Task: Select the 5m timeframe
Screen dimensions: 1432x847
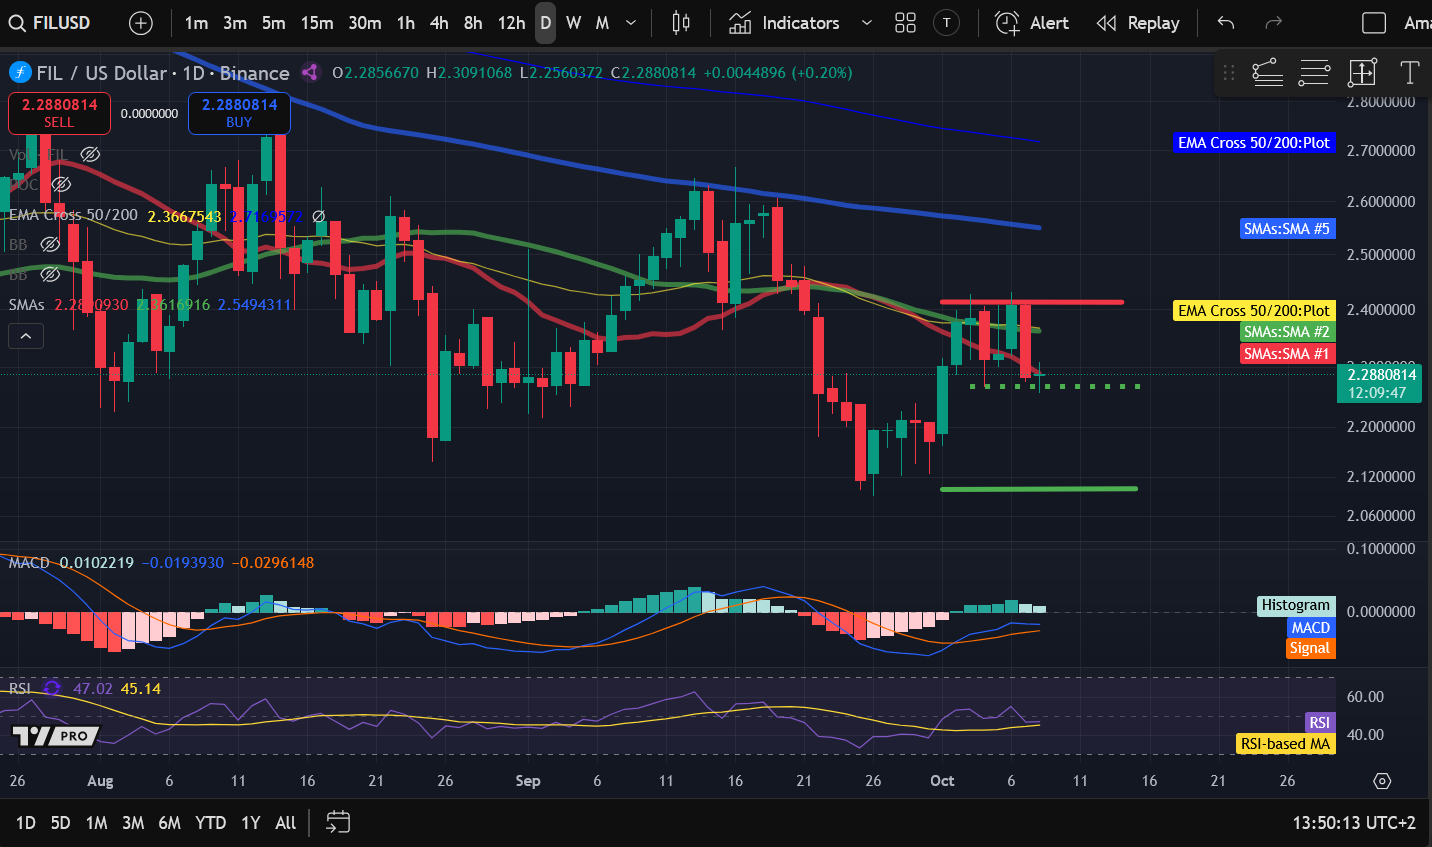Action: tap(273, 23)
